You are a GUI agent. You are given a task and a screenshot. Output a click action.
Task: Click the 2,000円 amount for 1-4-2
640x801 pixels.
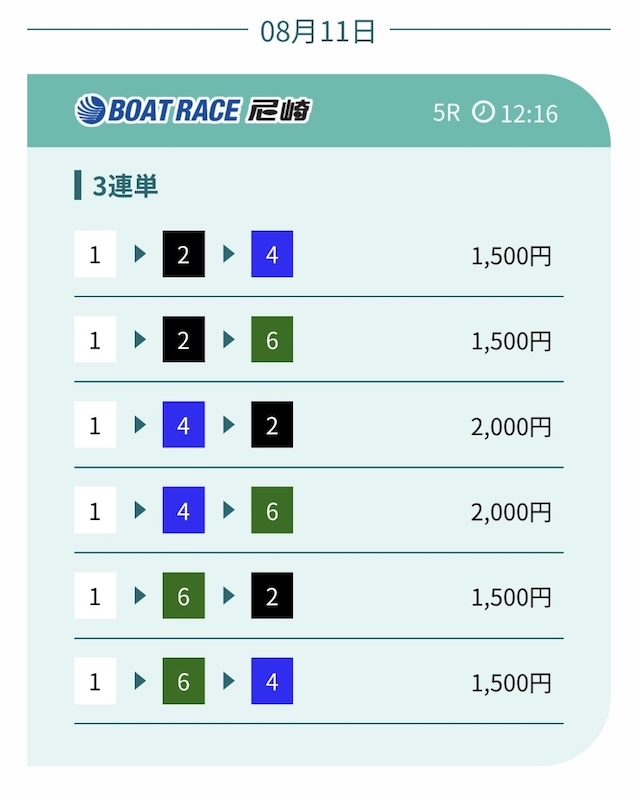[x=511, y=427]
